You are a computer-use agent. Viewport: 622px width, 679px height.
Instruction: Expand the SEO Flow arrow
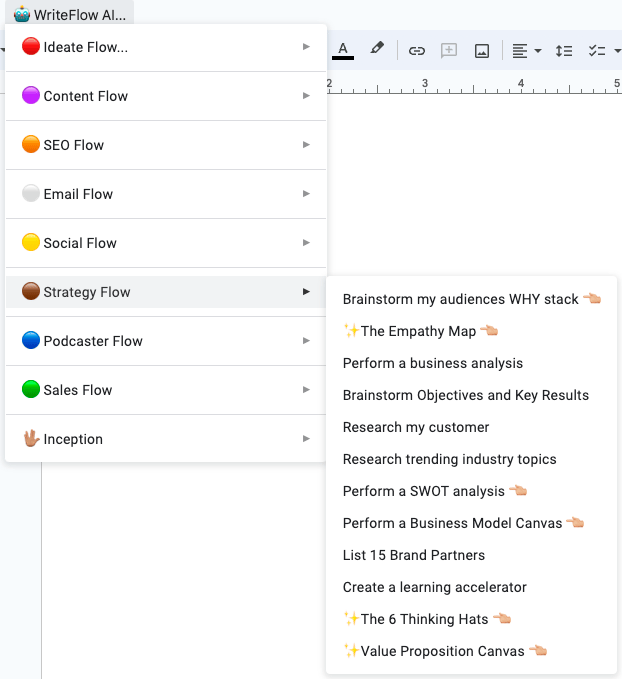pyautogui.click(x=306, y=144)
